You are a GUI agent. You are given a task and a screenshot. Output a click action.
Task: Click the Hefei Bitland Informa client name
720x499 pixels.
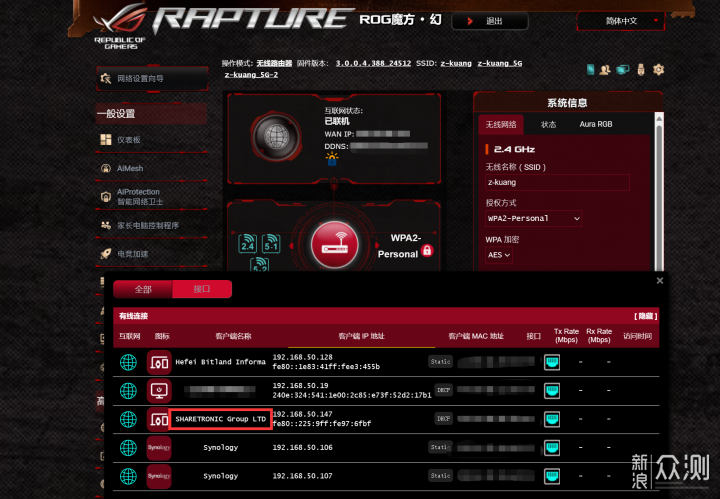click(x=220, y=362)
